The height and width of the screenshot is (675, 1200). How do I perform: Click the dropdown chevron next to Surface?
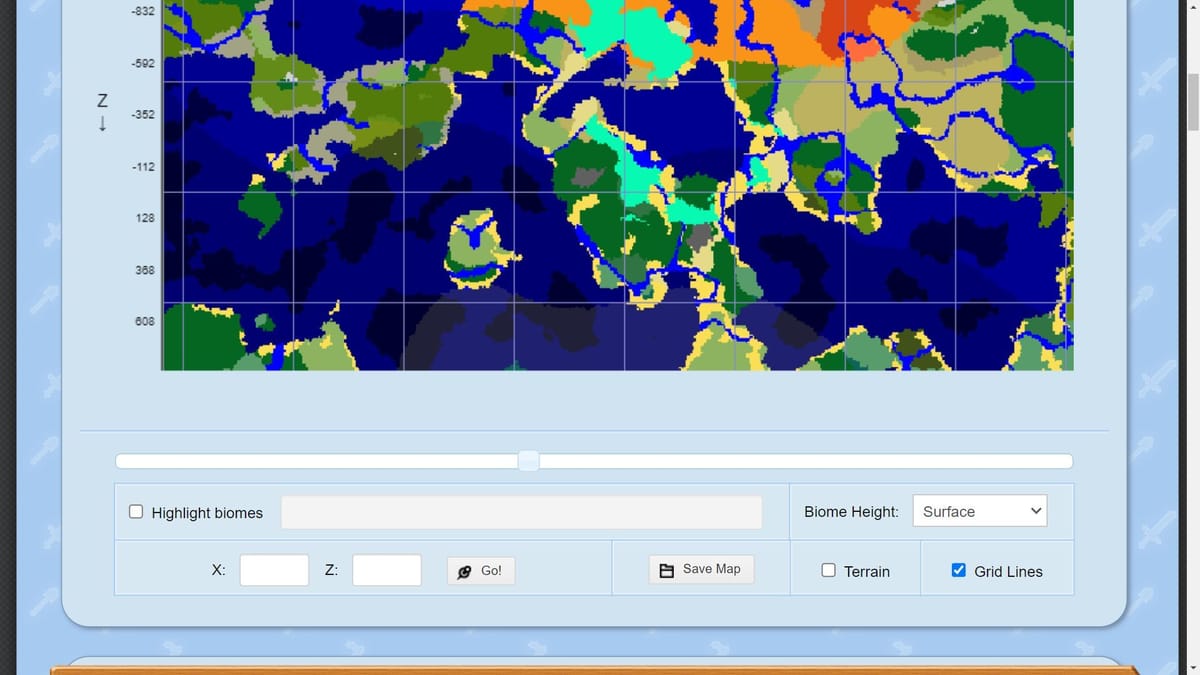point(1037,511)
